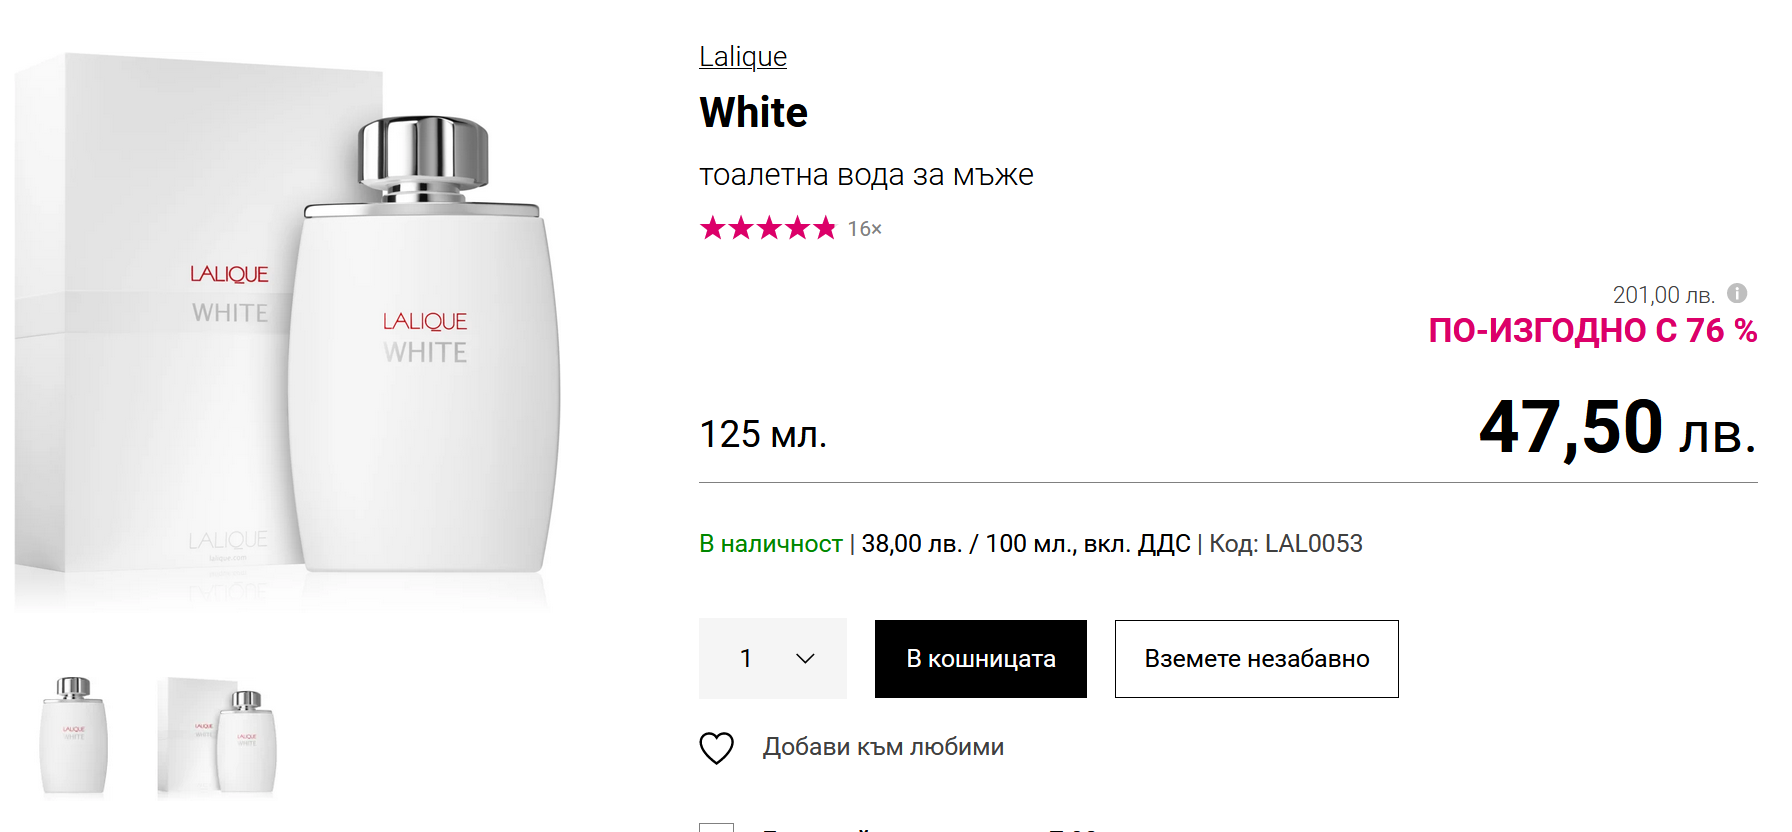The image size is (1792, 832).
Task: Click the ПО-ИЗГОДНО С 76 % discount label
Action: pos(1592,330)
